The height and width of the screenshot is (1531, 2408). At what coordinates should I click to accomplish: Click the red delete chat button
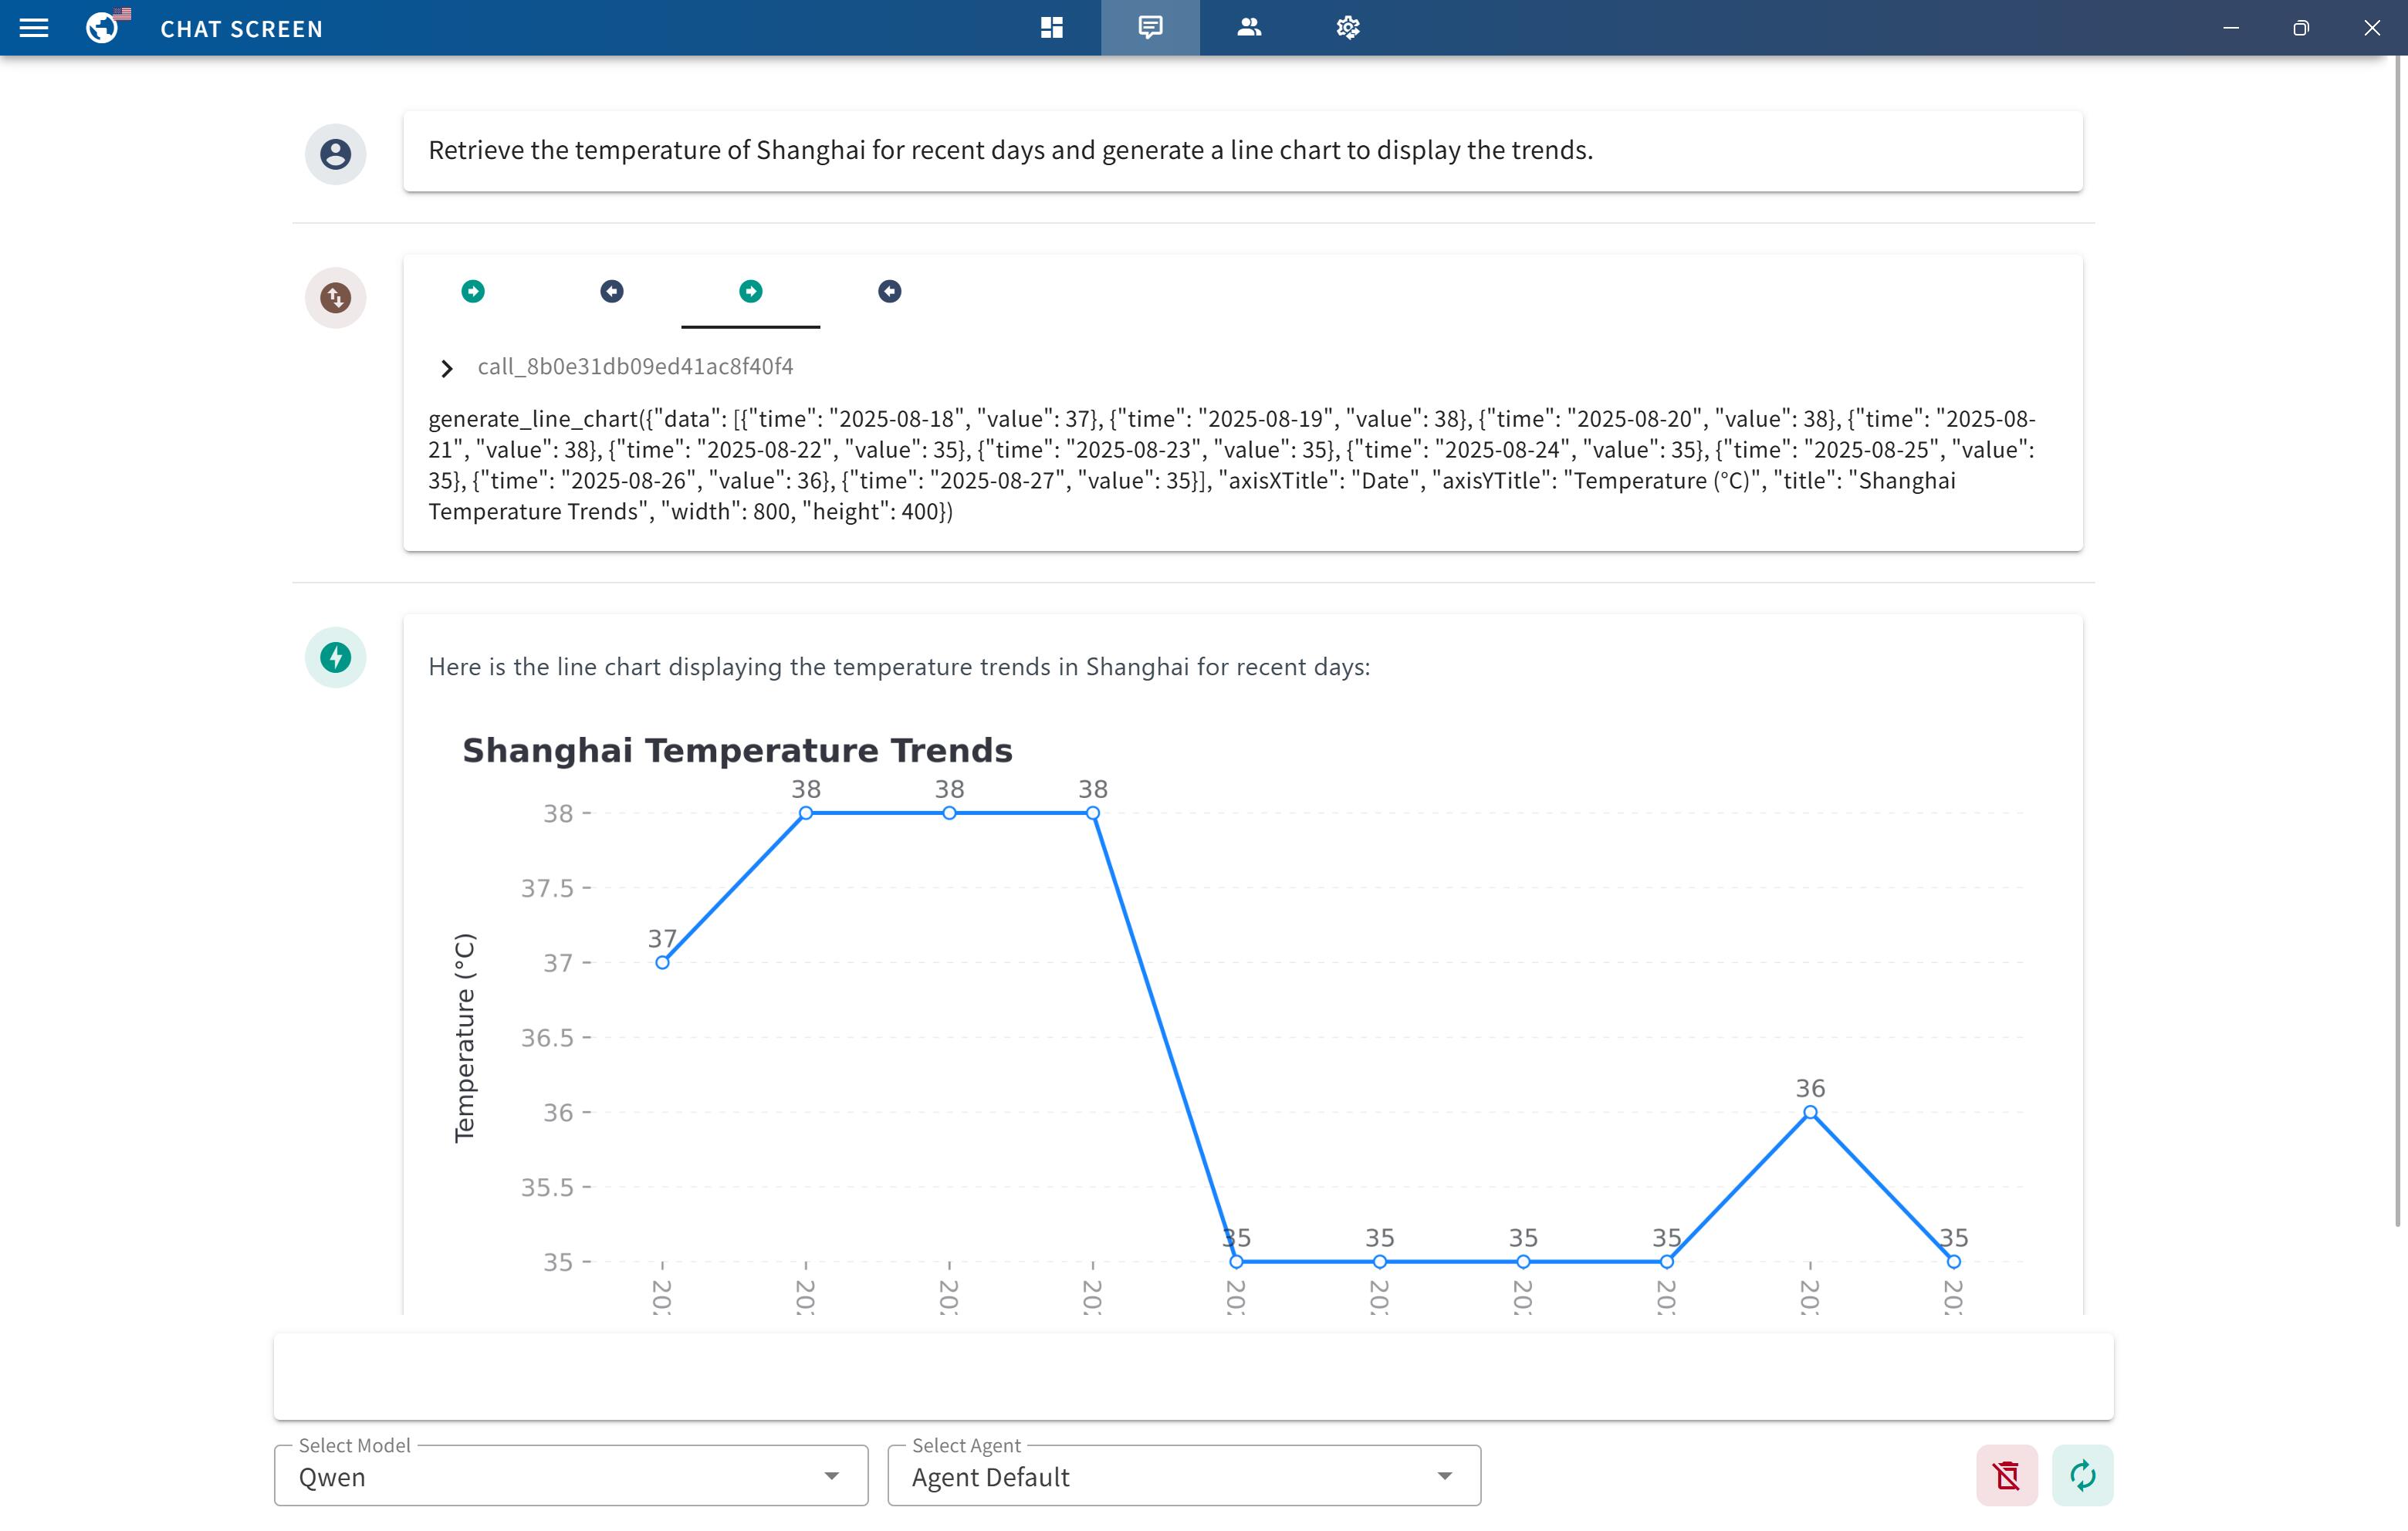[x=2006, y=1475]
